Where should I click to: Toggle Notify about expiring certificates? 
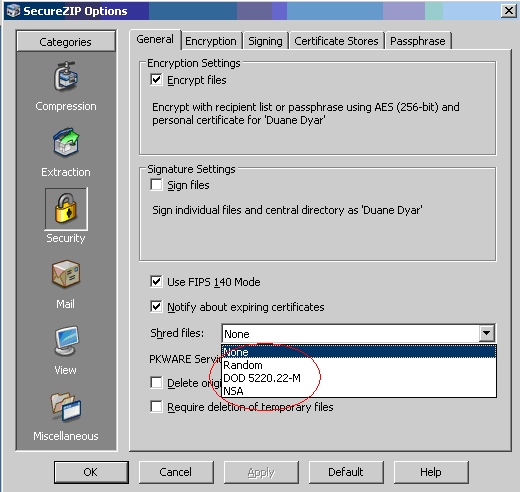(x=156, y=307)
